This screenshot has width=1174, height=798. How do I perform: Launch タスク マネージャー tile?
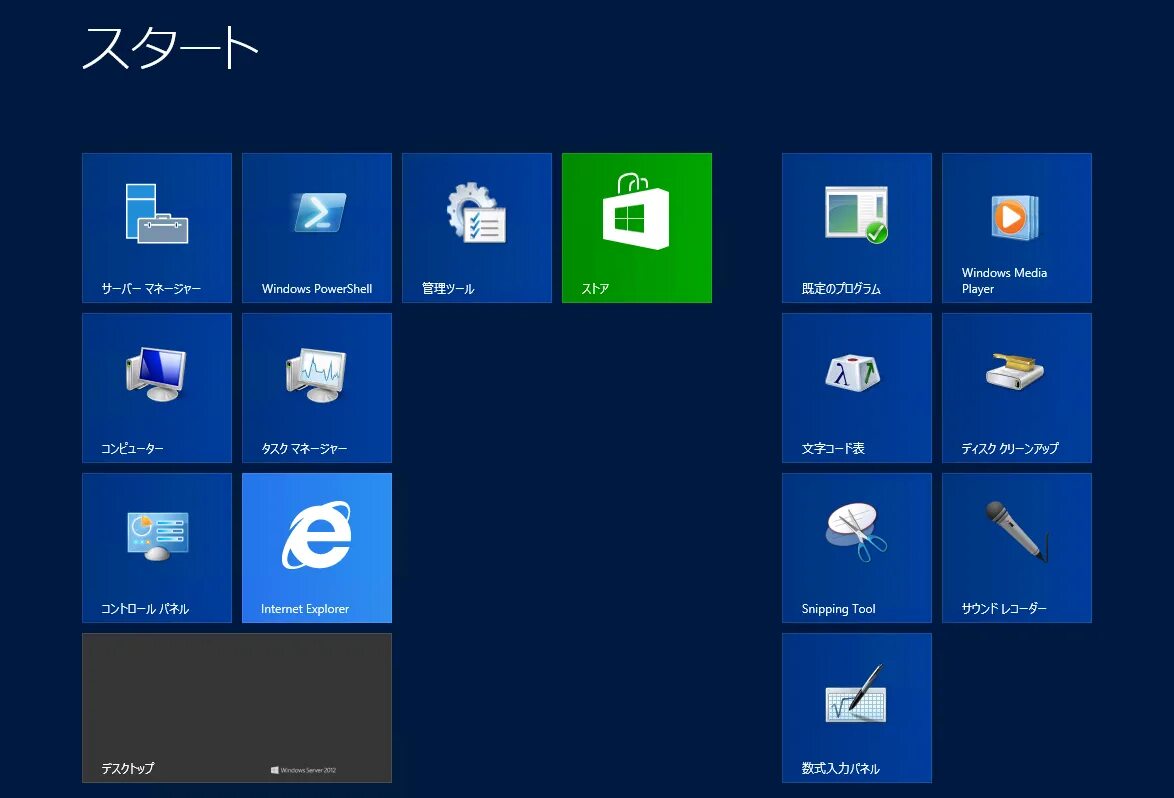(317, 388)
